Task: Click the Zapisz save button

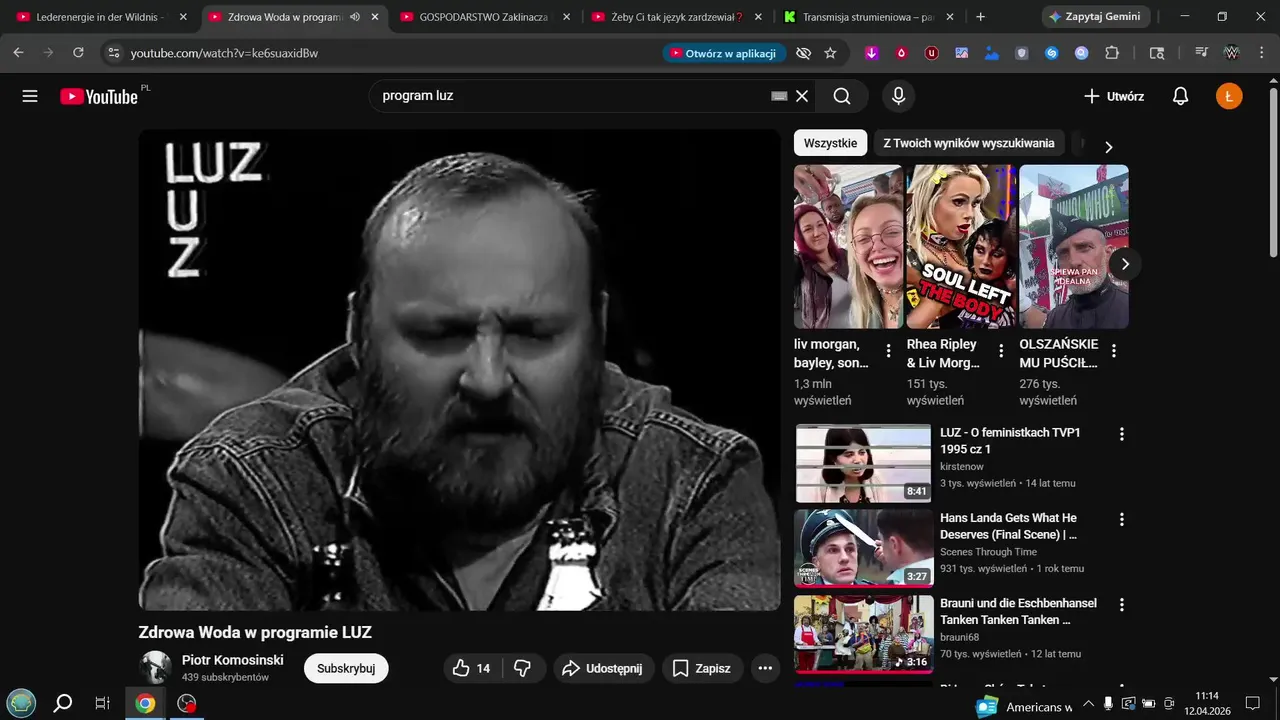Action: [702, 668]
